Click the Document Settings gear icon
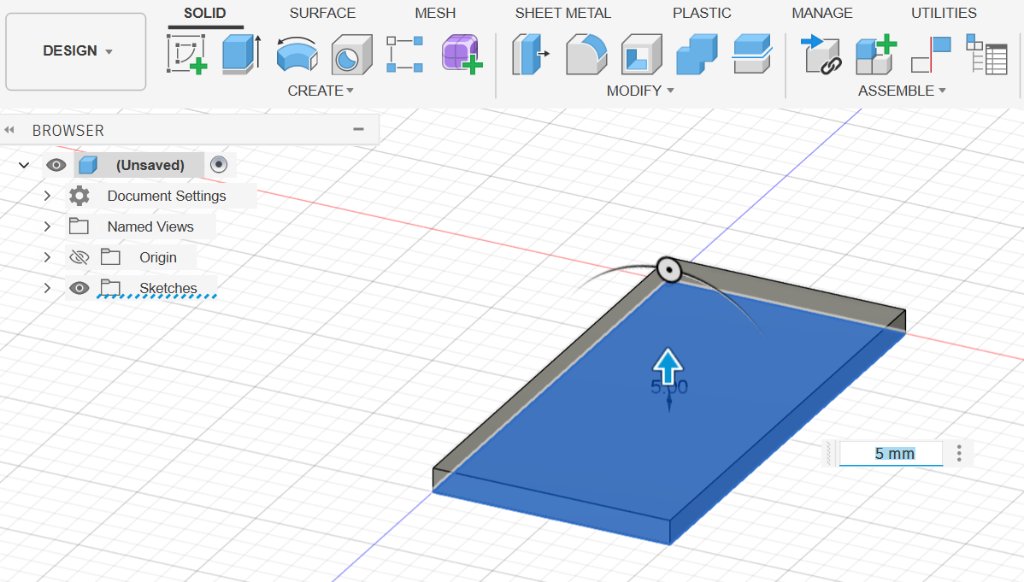The height and width of the screenshot is (582, 1024). [x=80, y=196]
